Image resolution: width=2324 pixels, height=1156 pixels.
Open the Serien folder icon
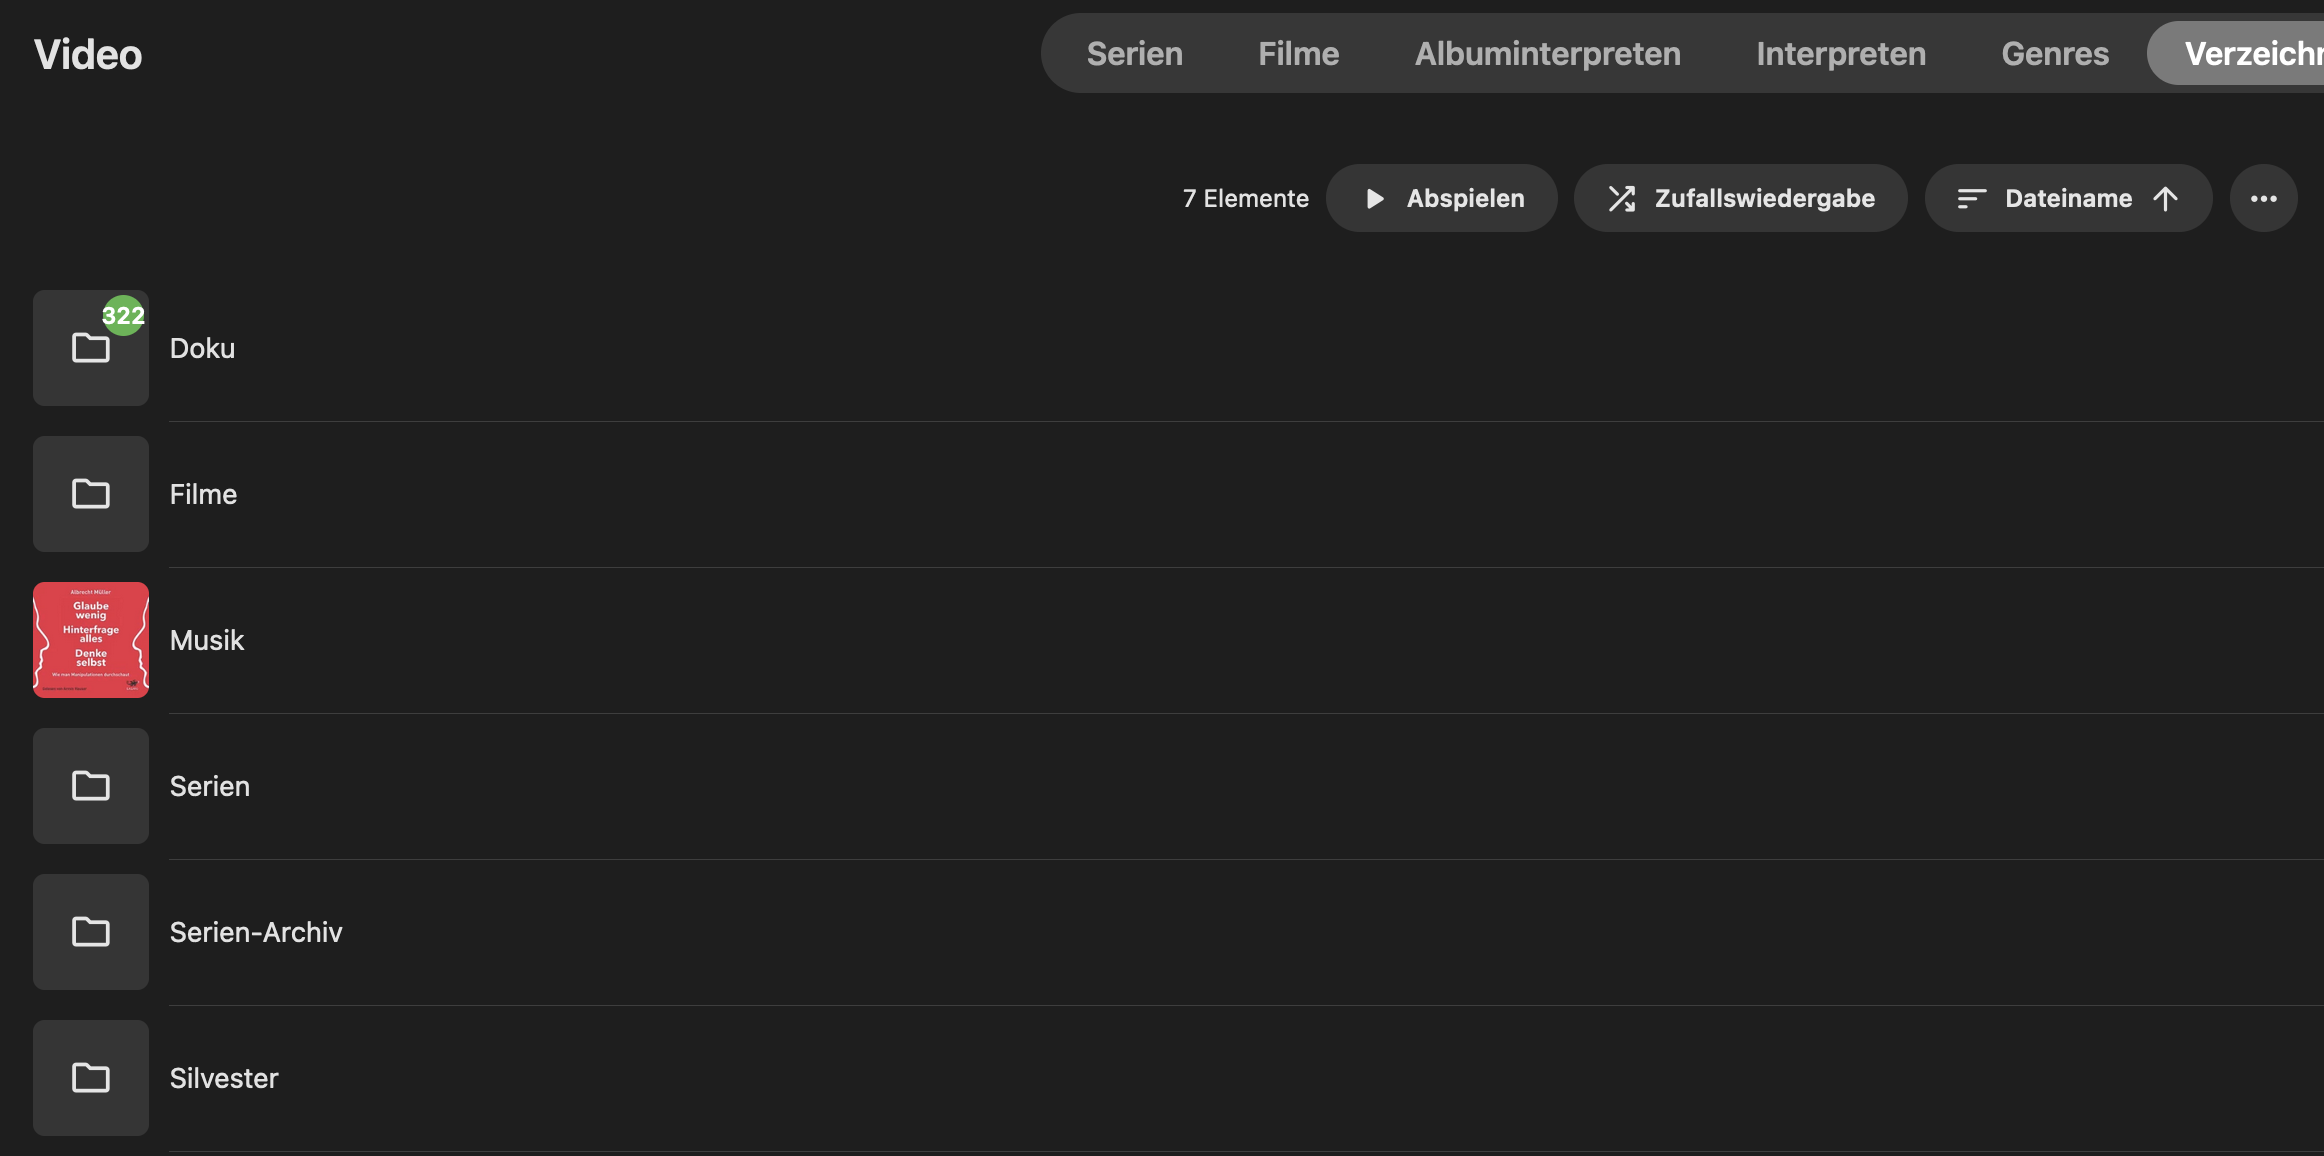(90, 786)
